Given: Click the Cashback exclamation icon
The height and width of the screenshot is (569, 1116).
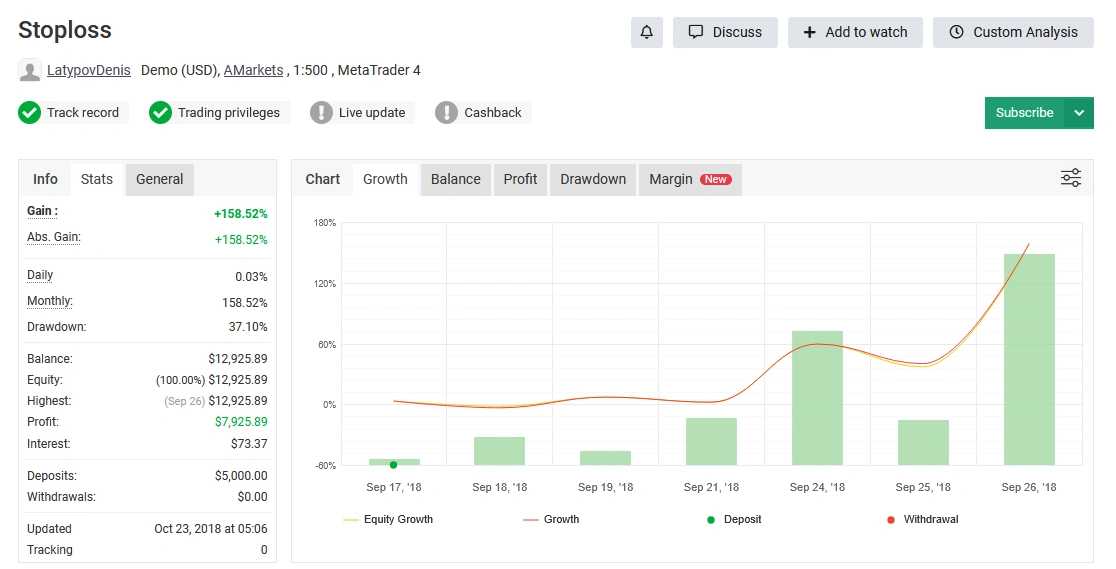Looking at the screenshot, I should click(446, 113).
